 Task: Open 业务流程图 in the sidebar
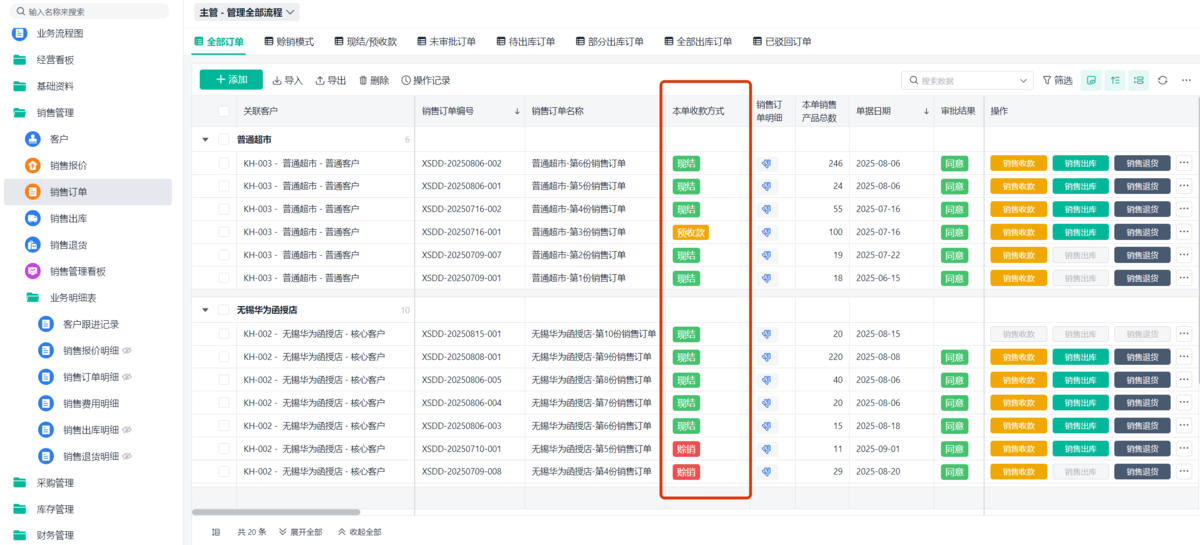[59, 33]
